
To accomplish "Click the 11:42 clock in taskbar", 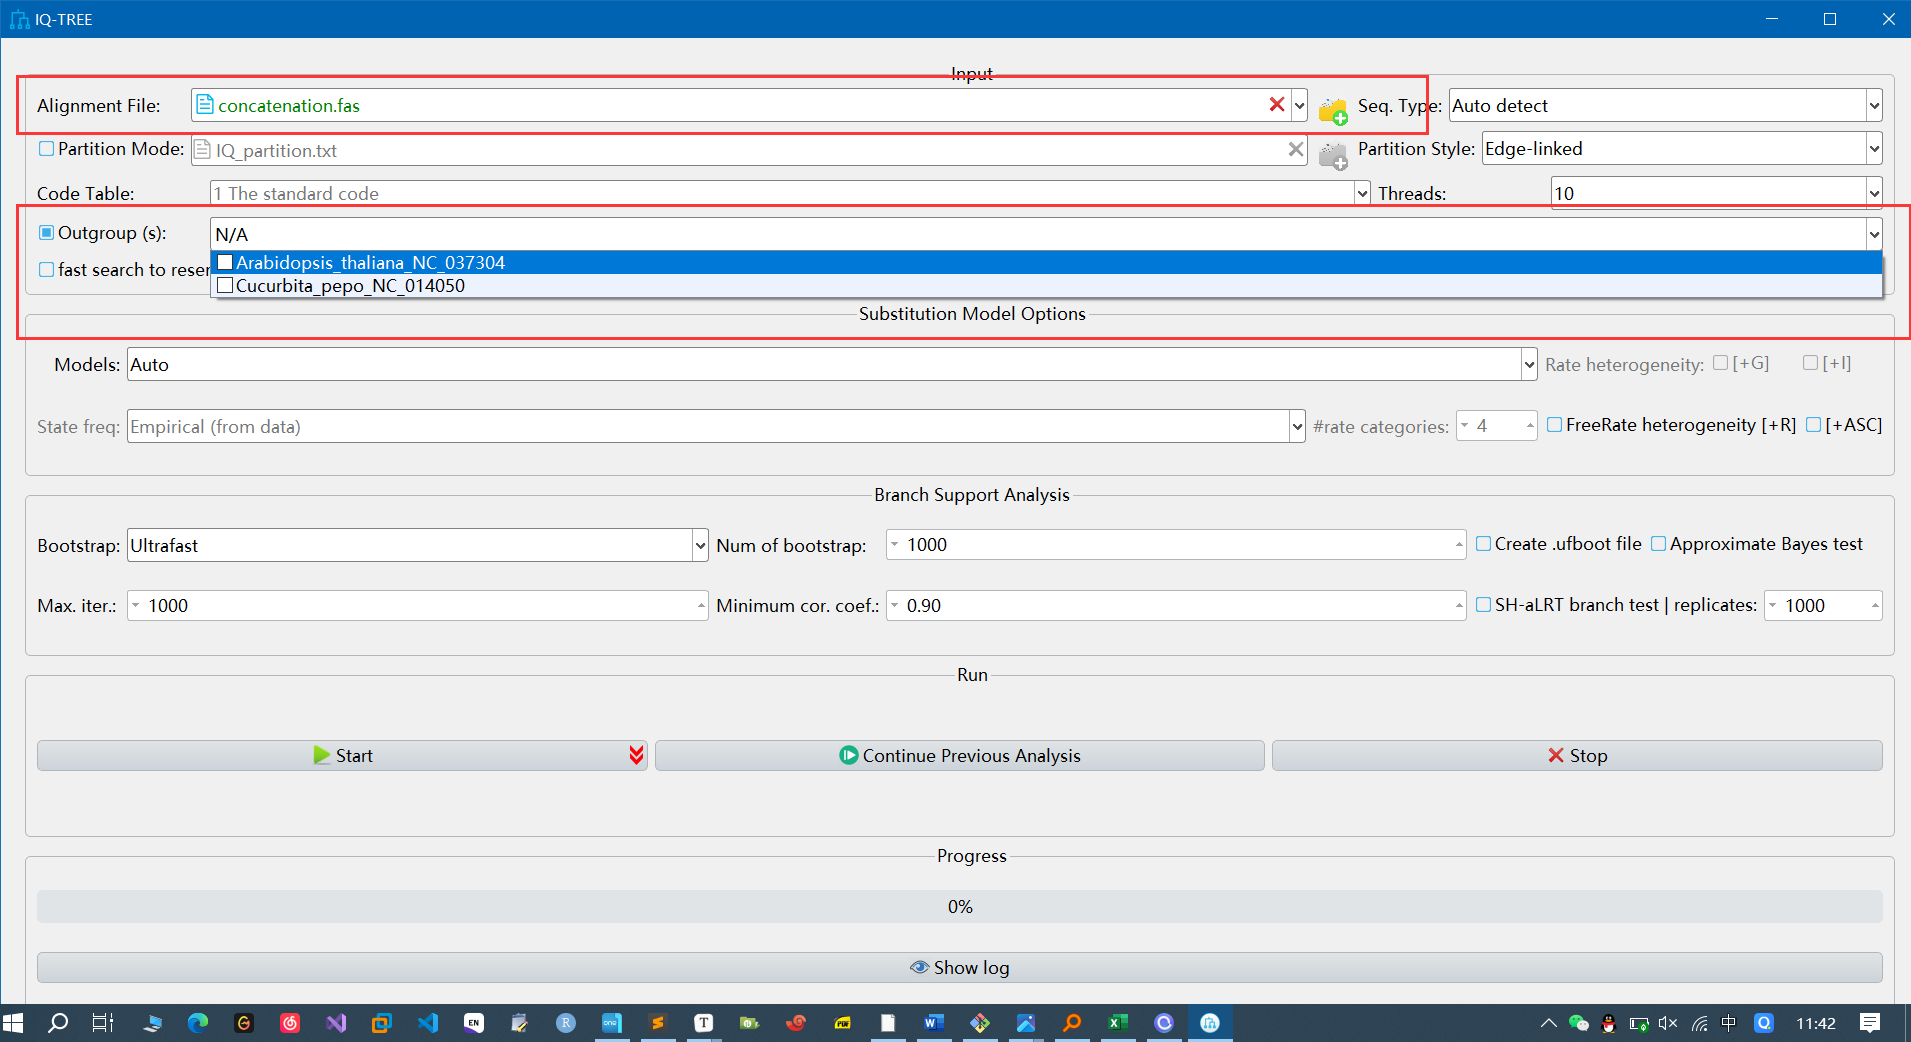I will point(1816,1022).
